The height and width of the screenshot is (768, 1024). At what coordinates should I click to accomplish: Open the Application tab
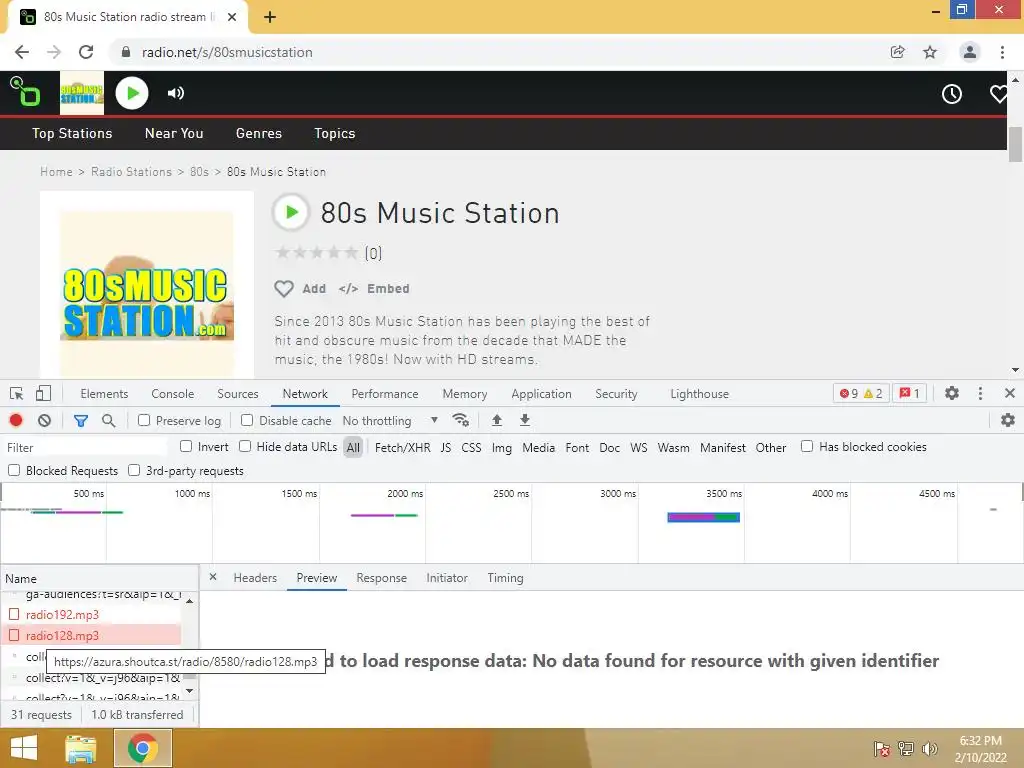pos(541,394)
